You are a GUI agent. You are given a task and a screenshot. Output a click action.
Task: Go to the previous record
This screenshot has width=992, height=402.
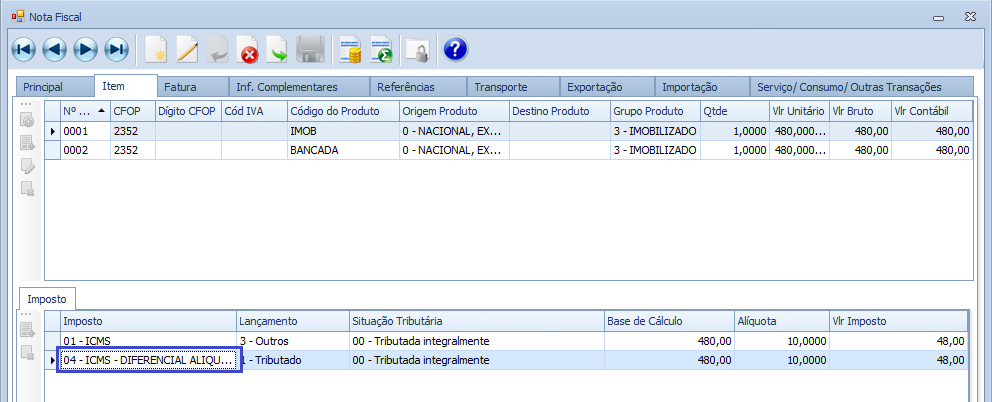pyautogui.click(x=55, y=49)
